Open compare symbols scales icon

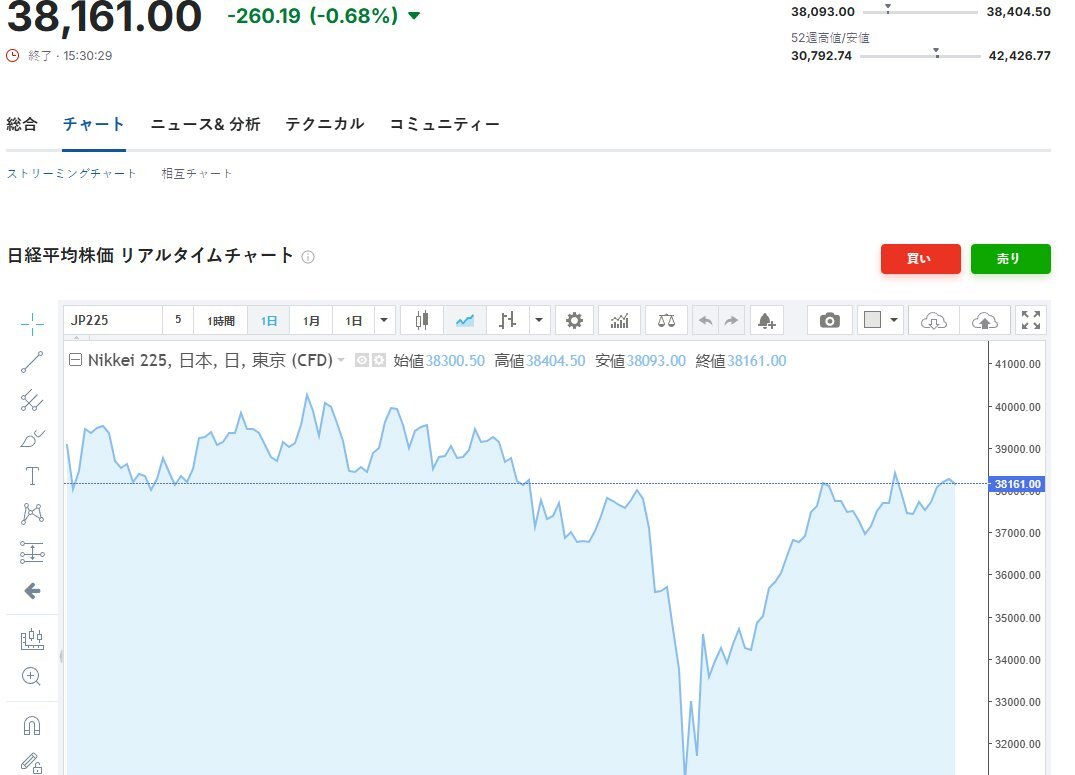click(666, 320)
